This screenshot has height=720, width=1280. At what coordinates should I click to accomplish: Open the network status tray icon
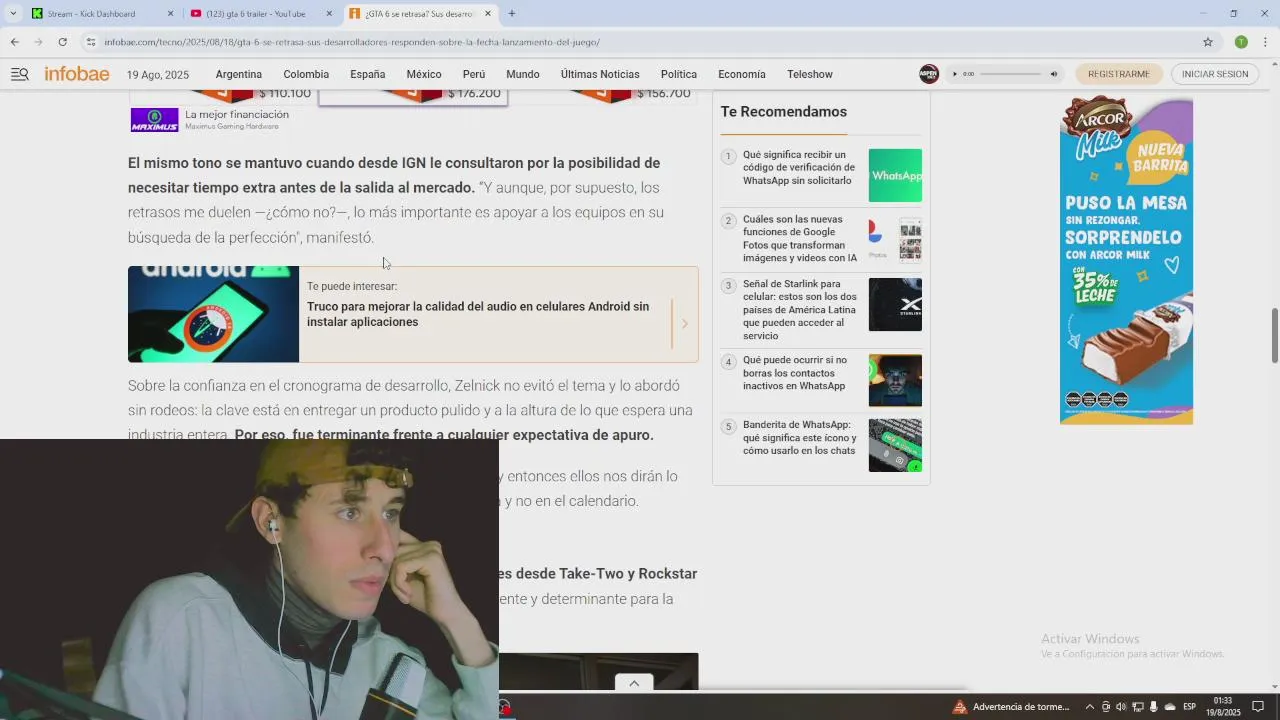[1137, 707]
